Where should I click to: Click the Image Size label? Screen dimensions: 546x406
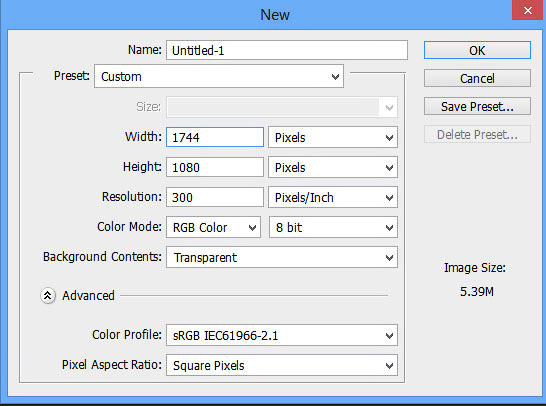475,268
